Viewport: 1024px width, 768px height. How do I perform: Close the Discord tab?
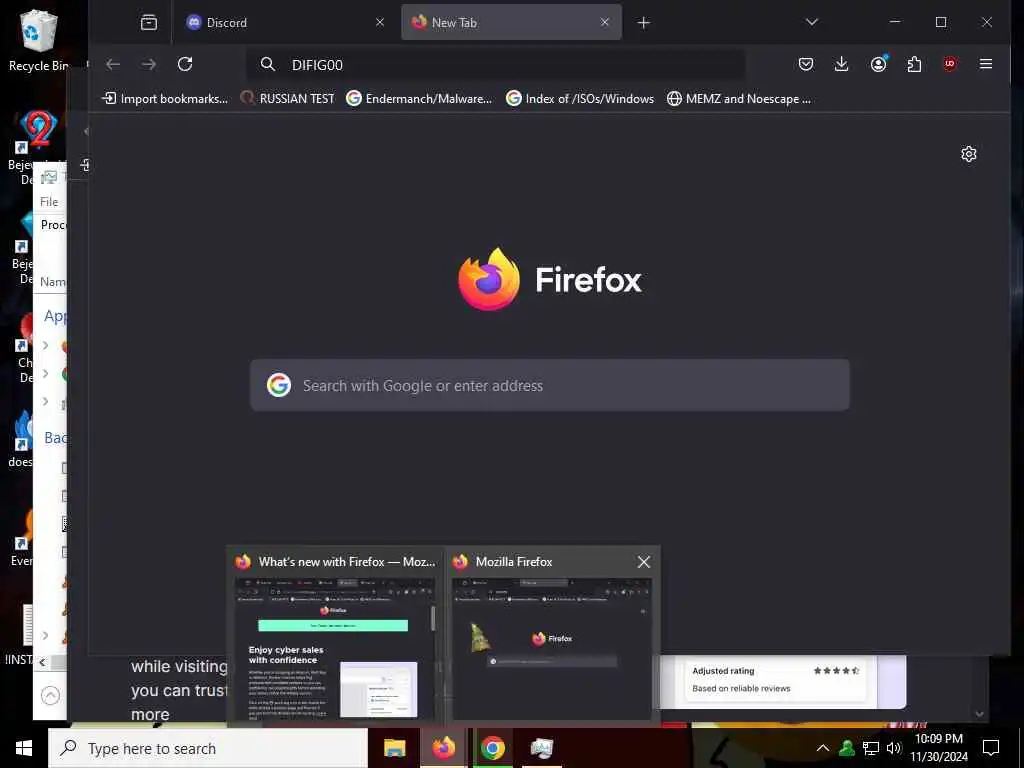click(x=380, y=23)
